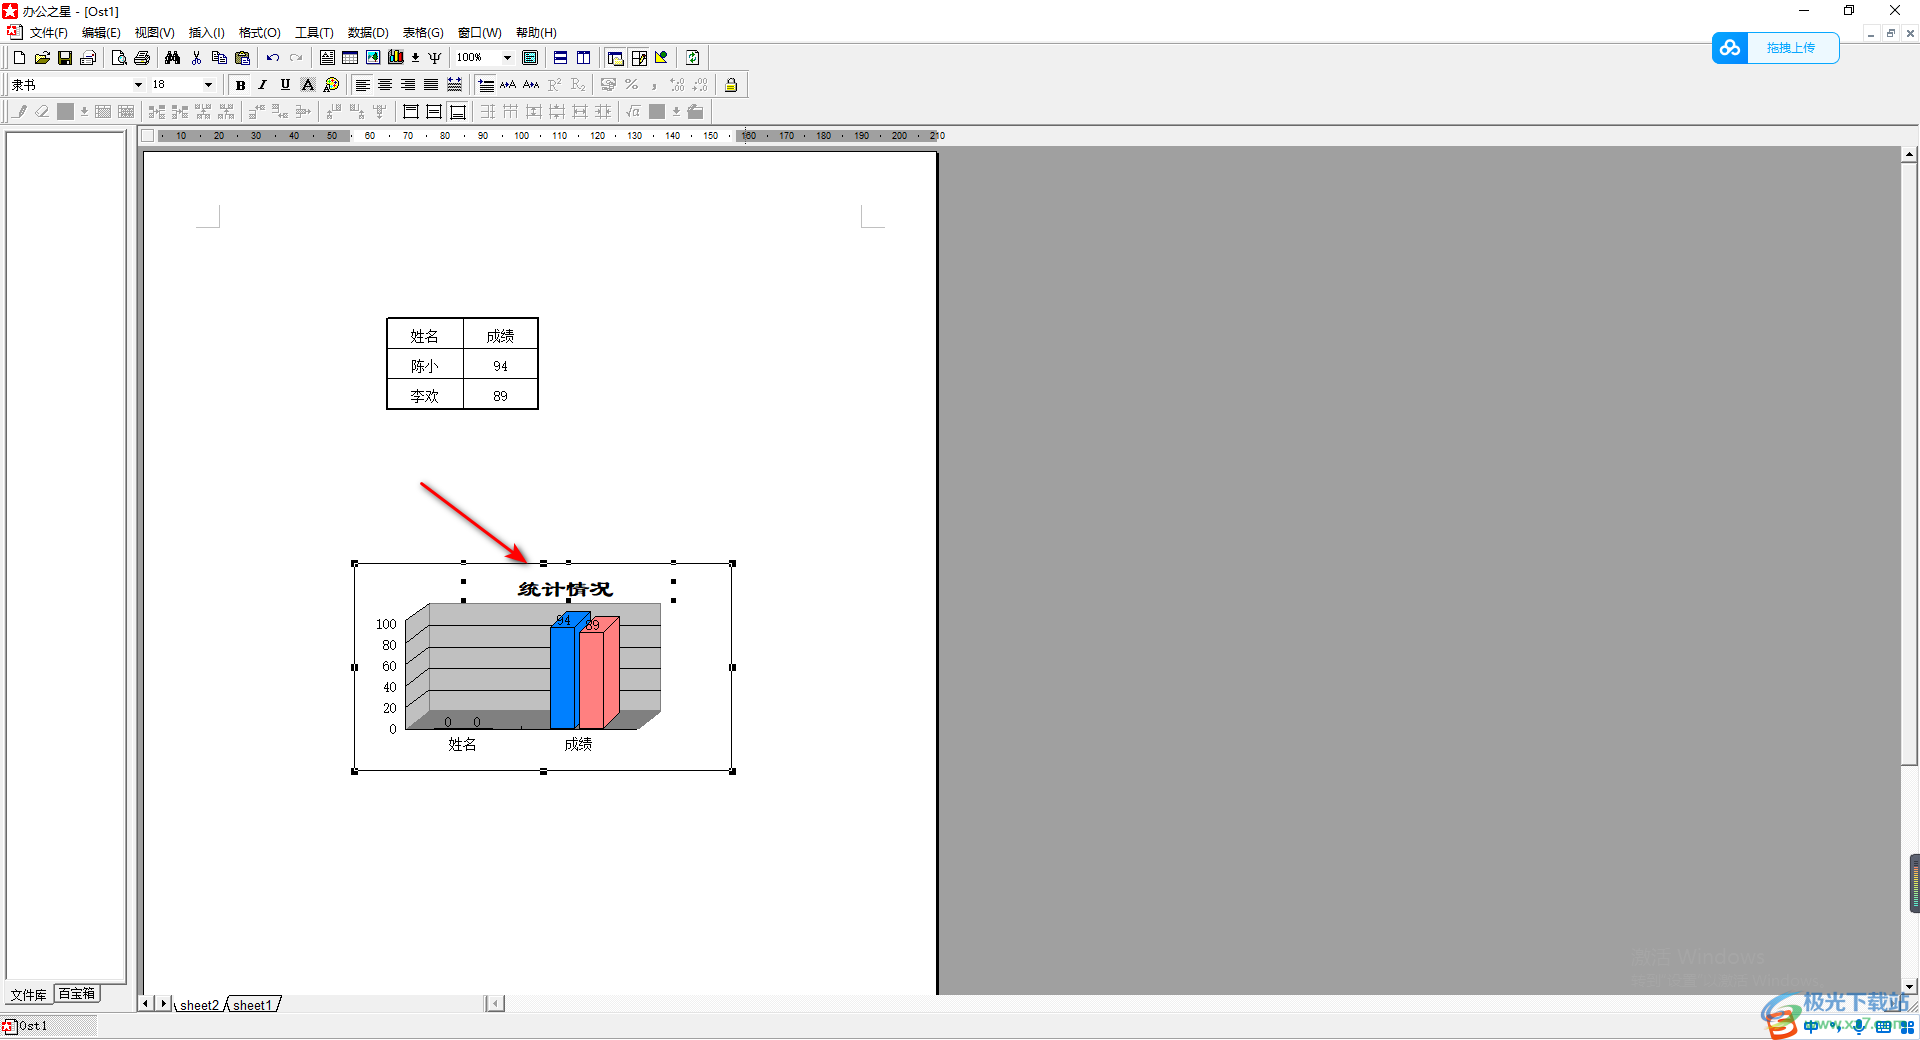Open the 表格(G) menu
The image size is (1920, 1040).
[423, 33]
